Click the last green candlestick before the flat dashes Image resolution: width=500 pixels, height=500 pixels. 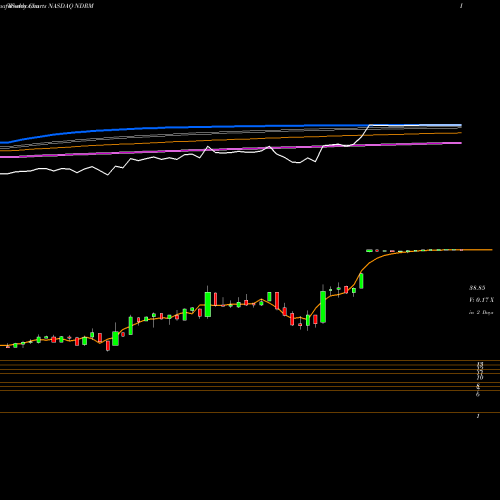361,281
